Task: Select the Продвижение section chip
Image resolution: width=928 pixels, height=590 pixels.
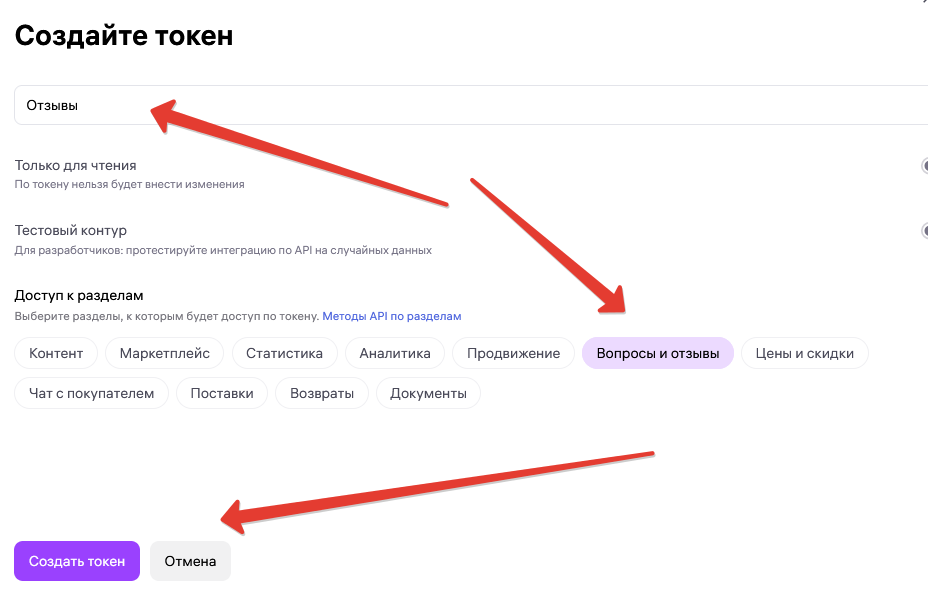Action: point(513,353)
